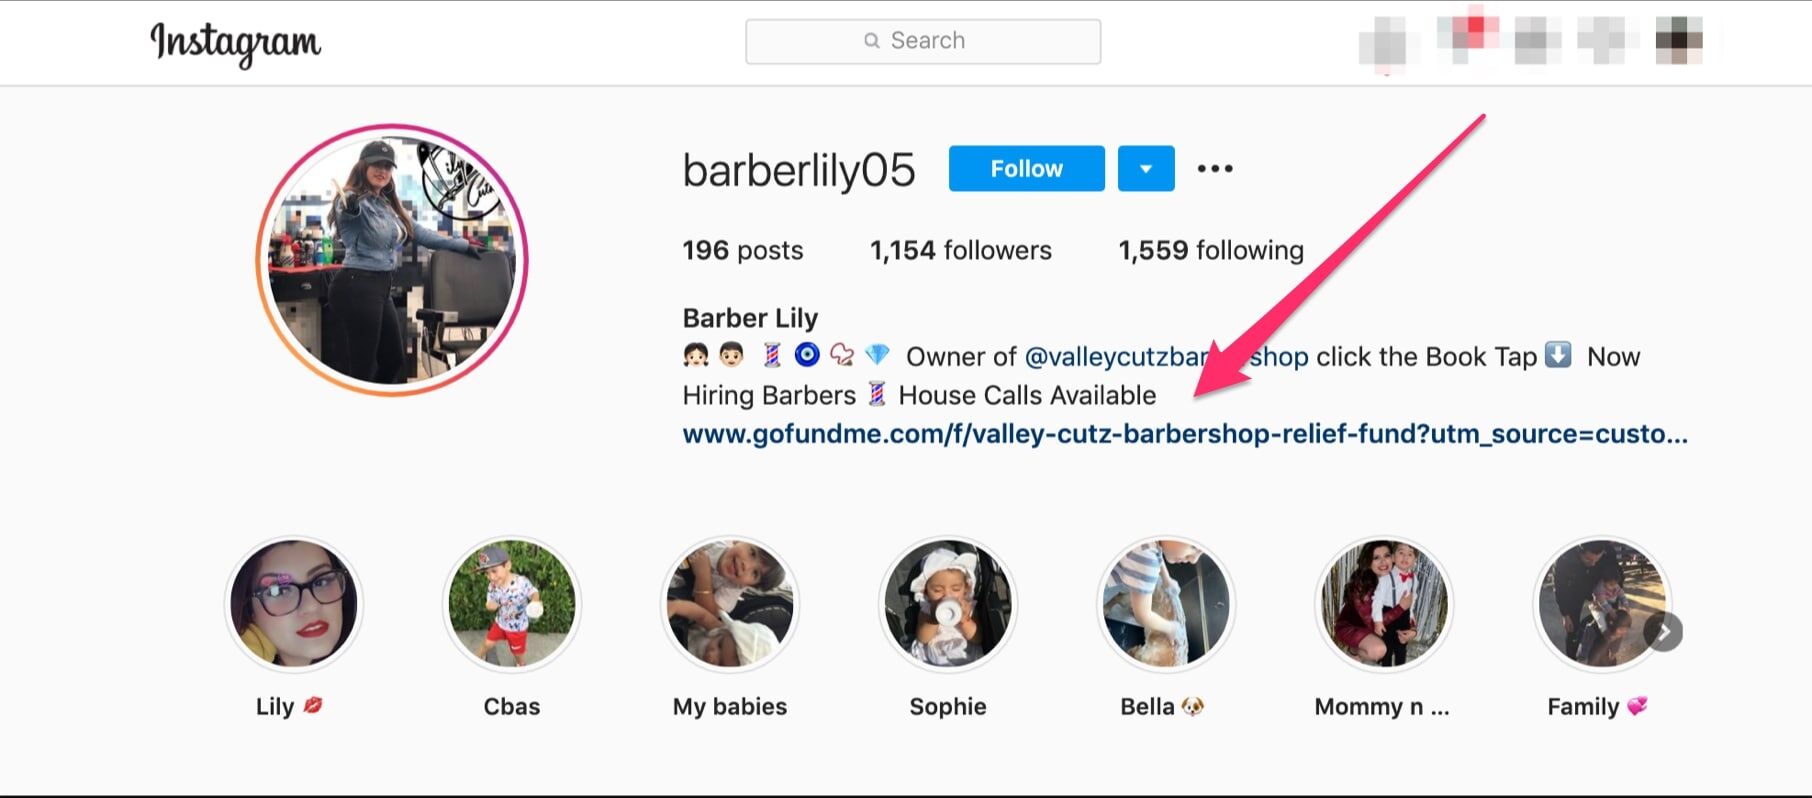
Task: Click the 196 posts count
Action: (x=743, y=250)
